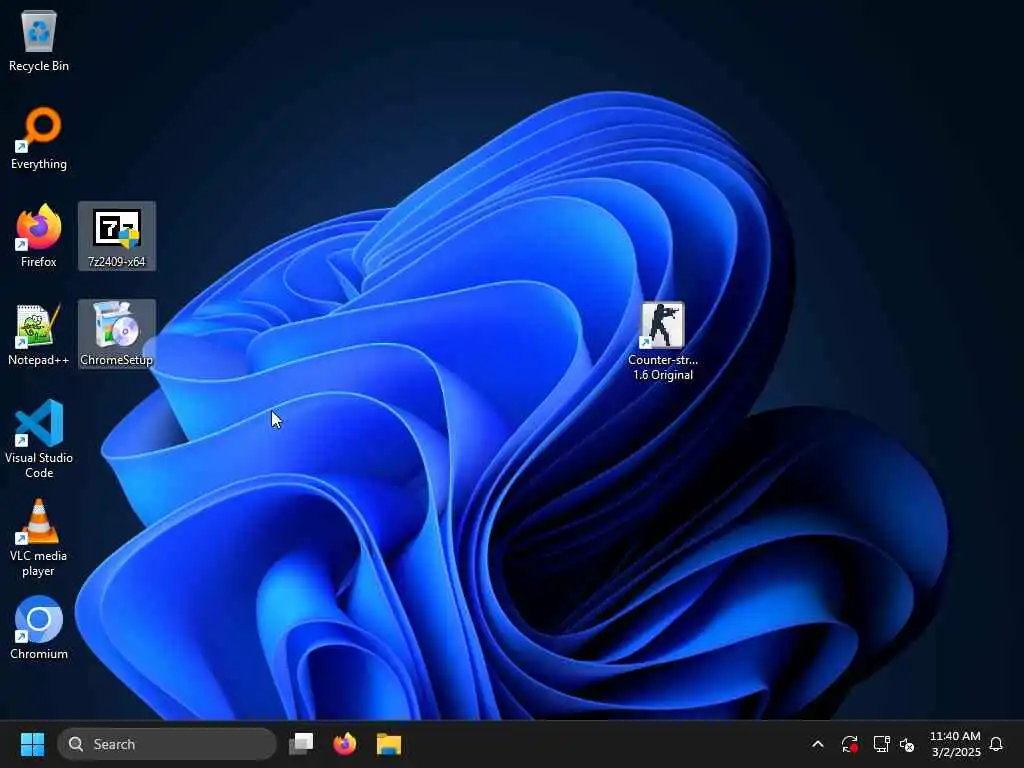Open Task View from the taskbar
Viewport: 1024px width, 768px height.
(301, 744)
